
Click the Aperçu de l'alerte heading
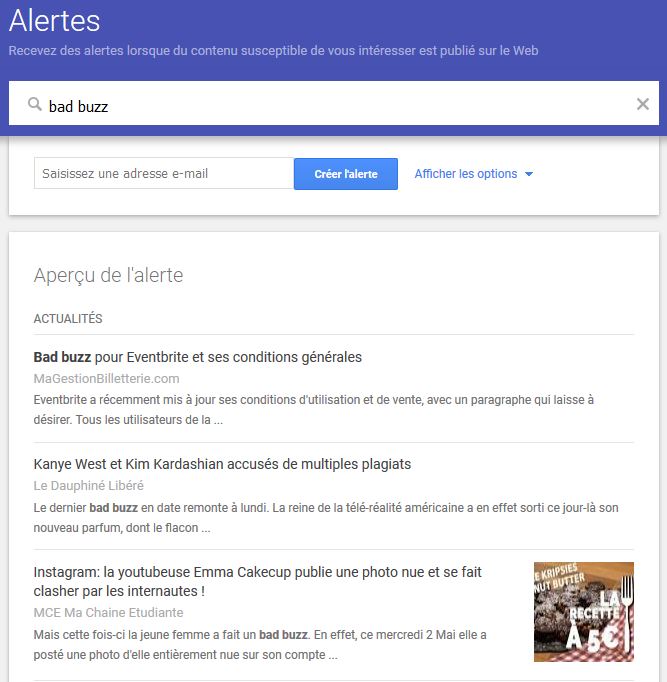(x=108, y=275)
